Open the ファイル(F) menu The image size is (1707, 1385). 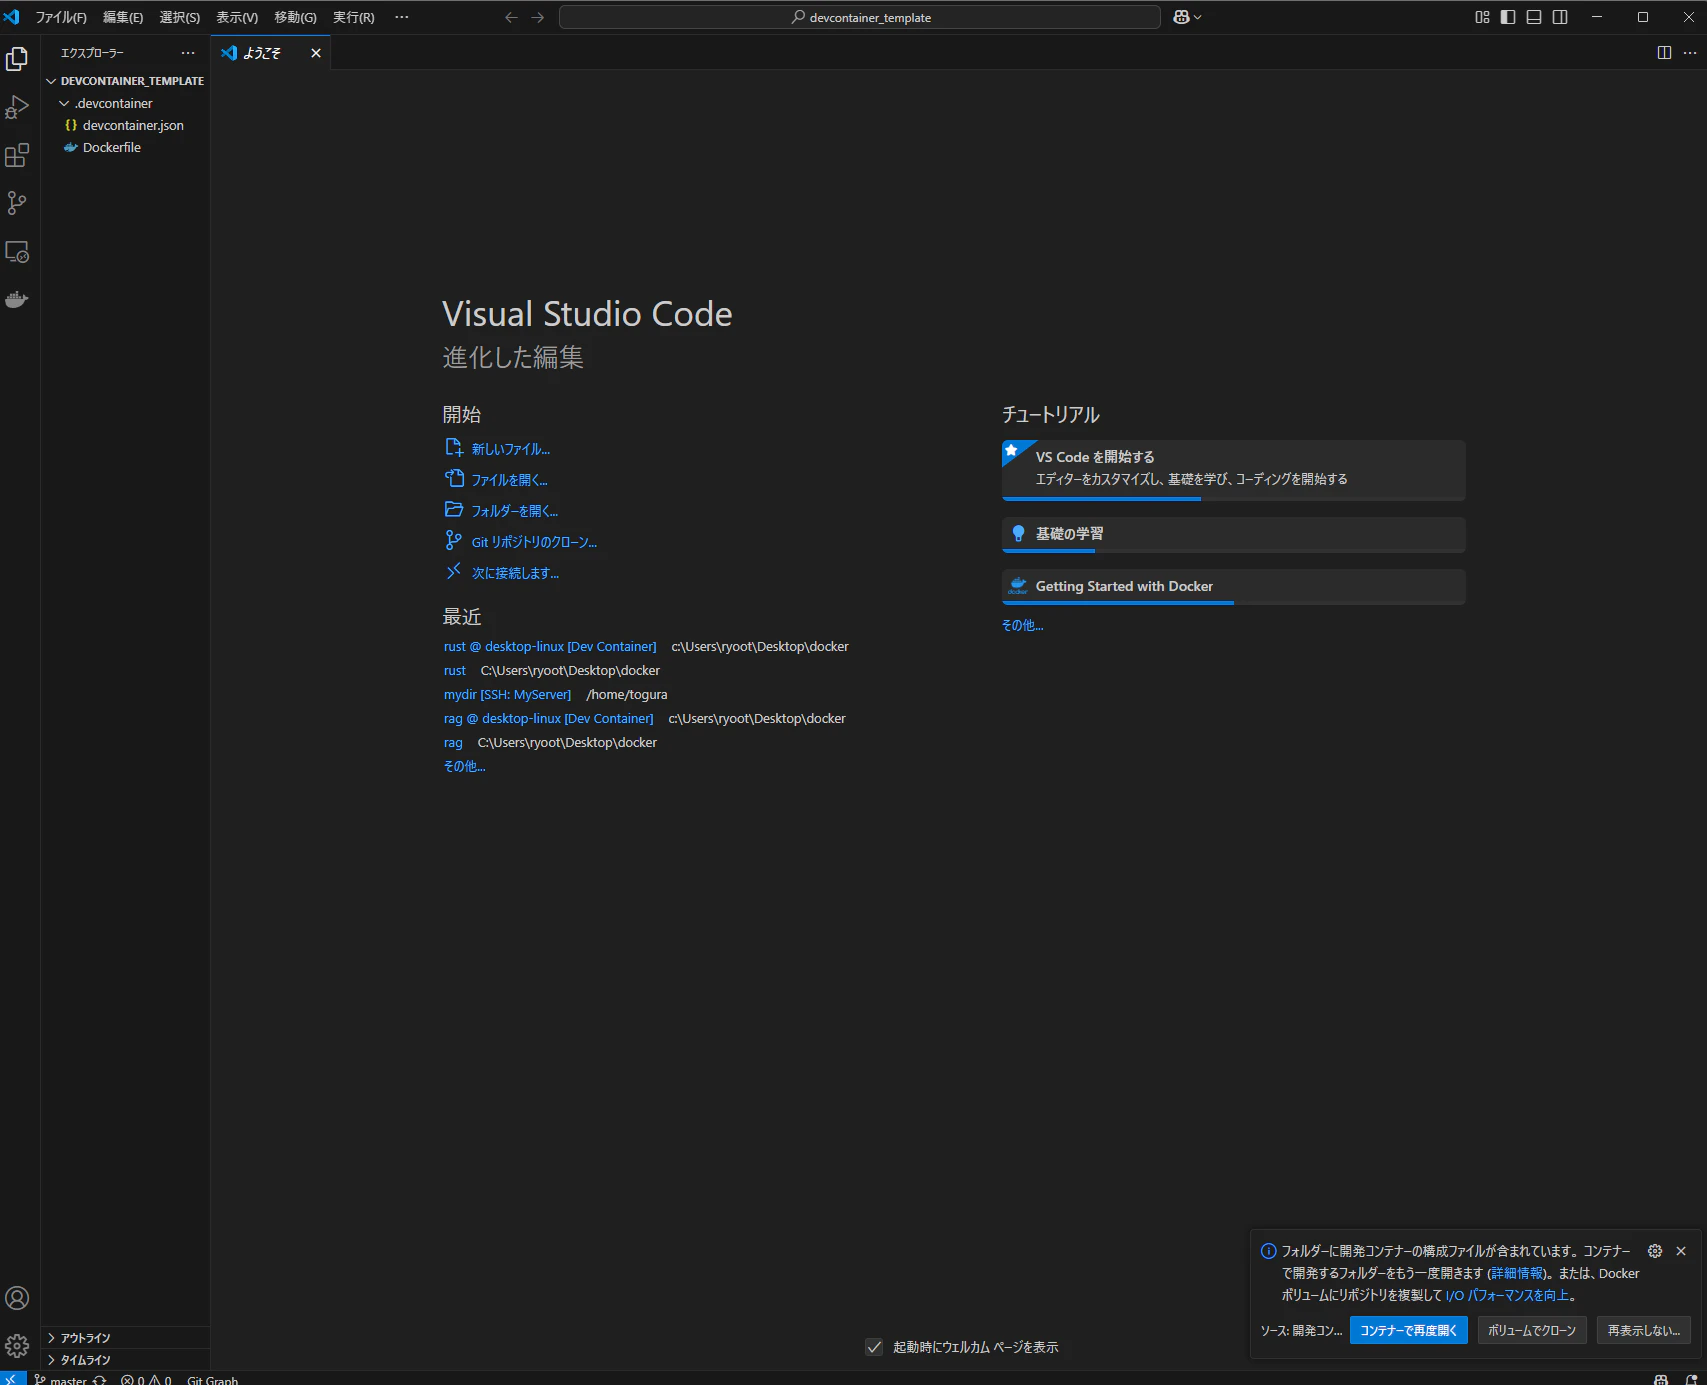coord(61,17)
